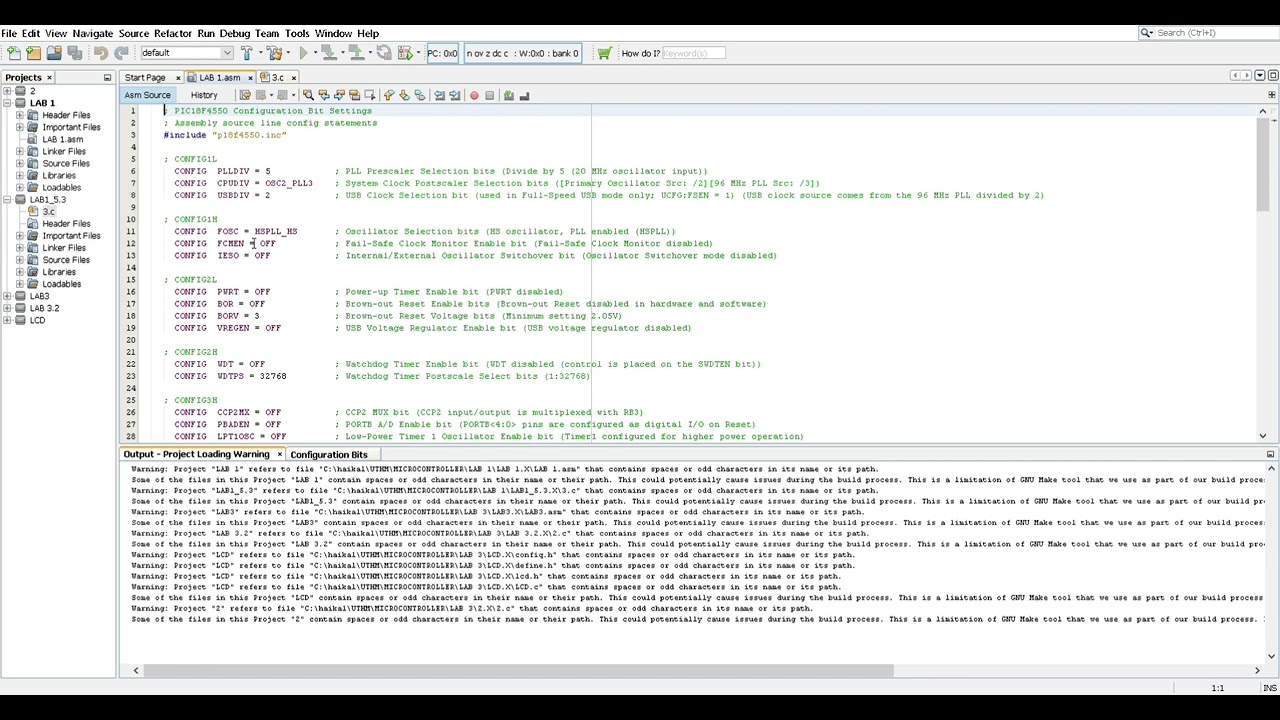Click the Find Selection magnifier icon

(308, 95)
